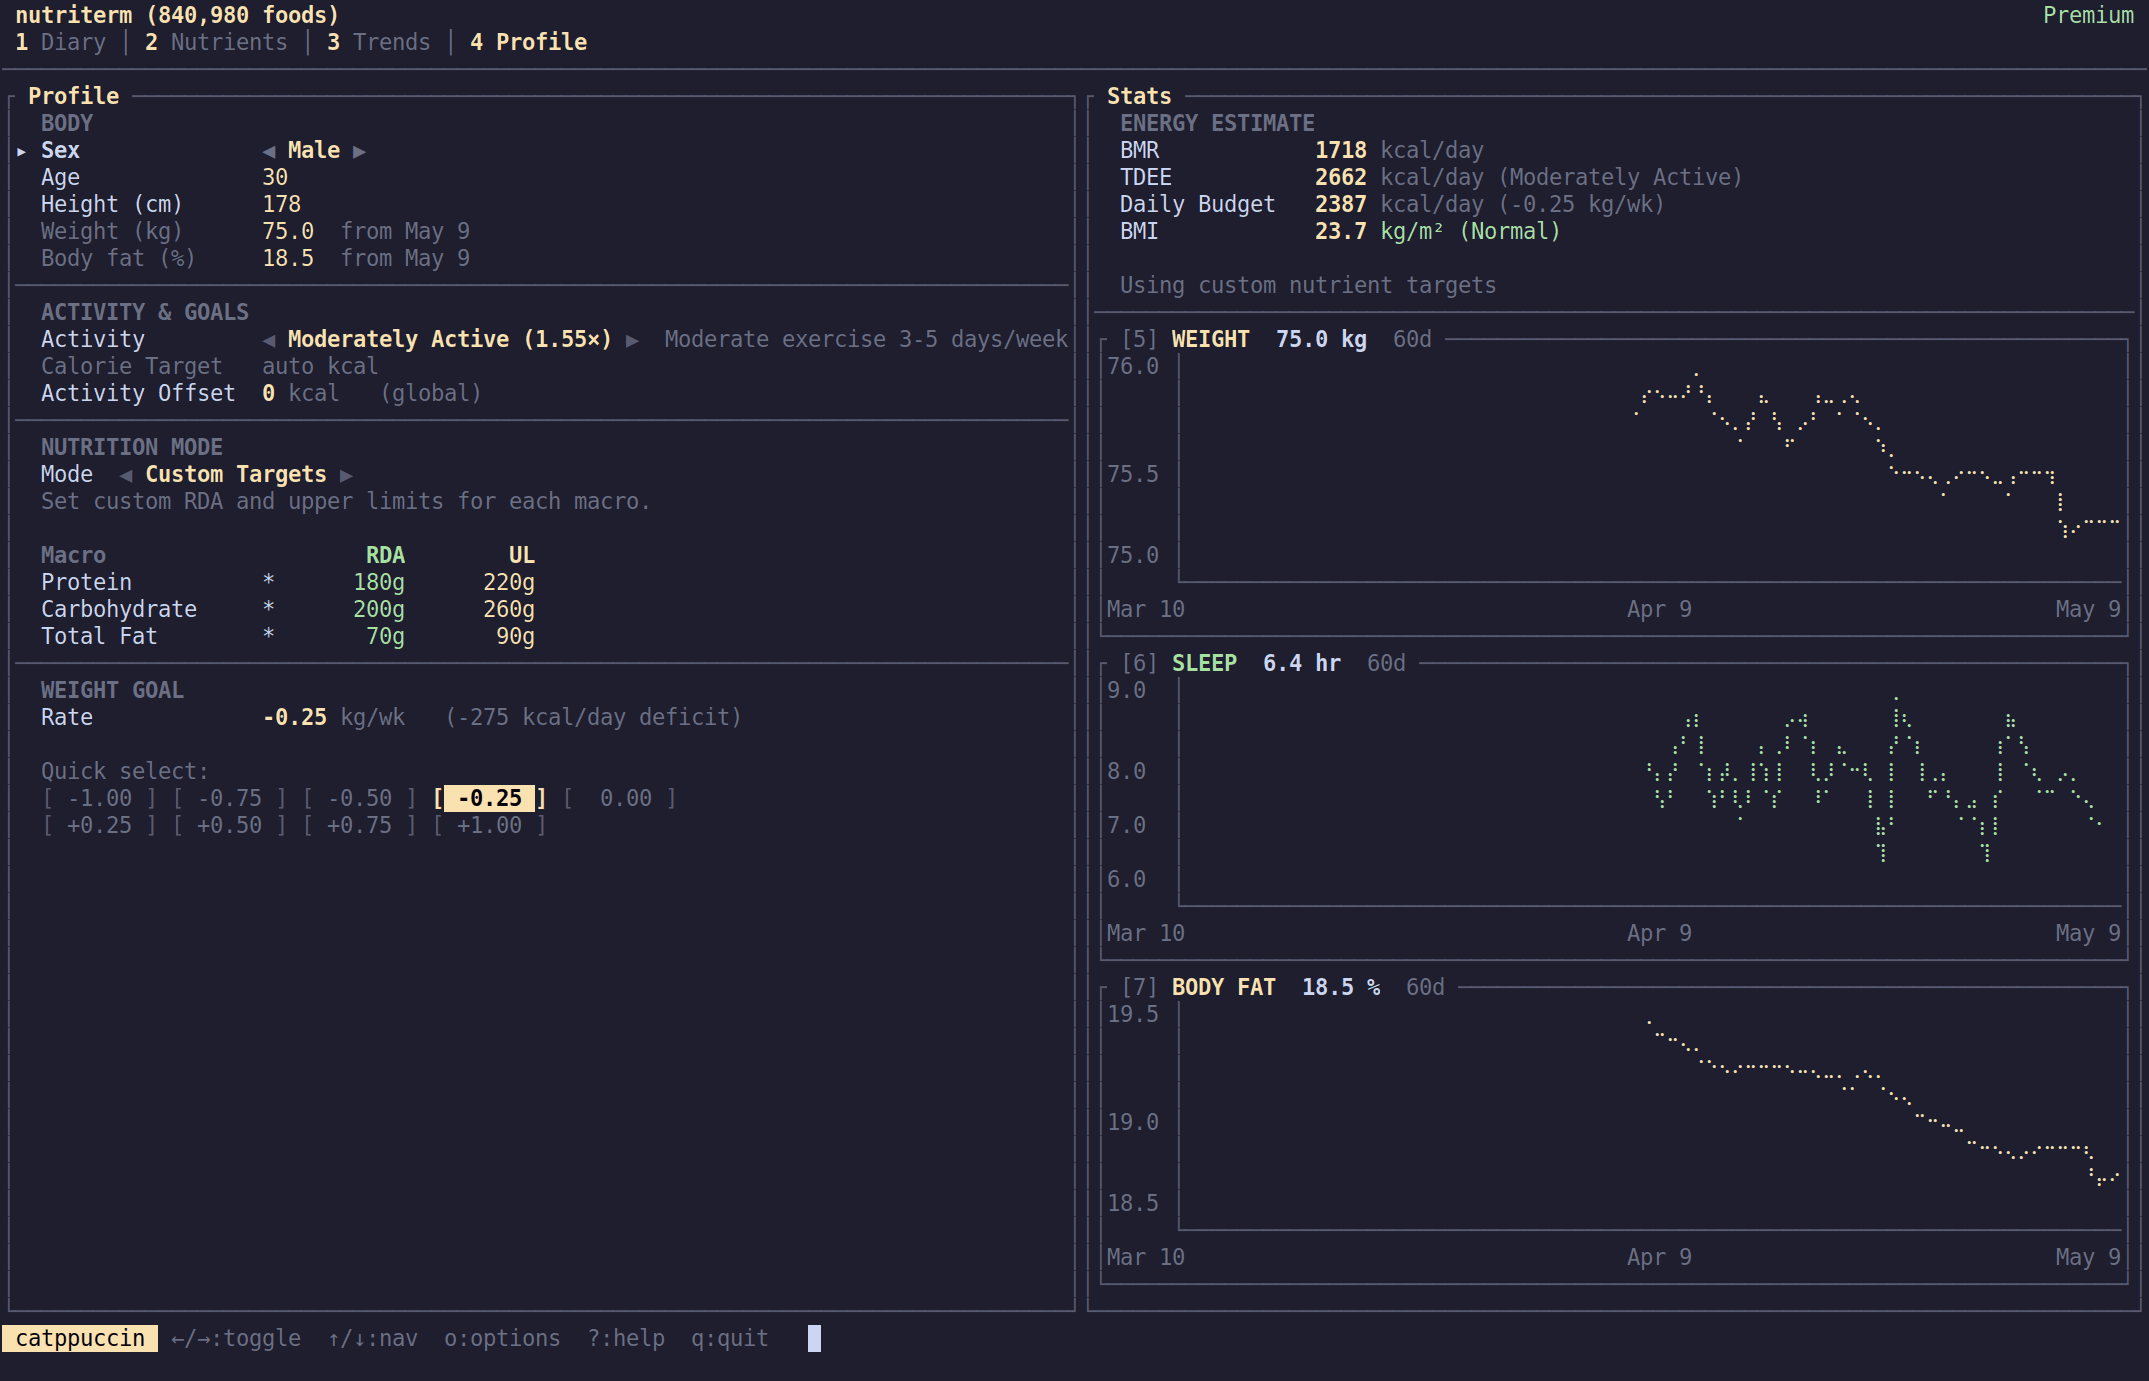Click right arrow after Custom Targets

pyautogui.click(x=346, y=475)
